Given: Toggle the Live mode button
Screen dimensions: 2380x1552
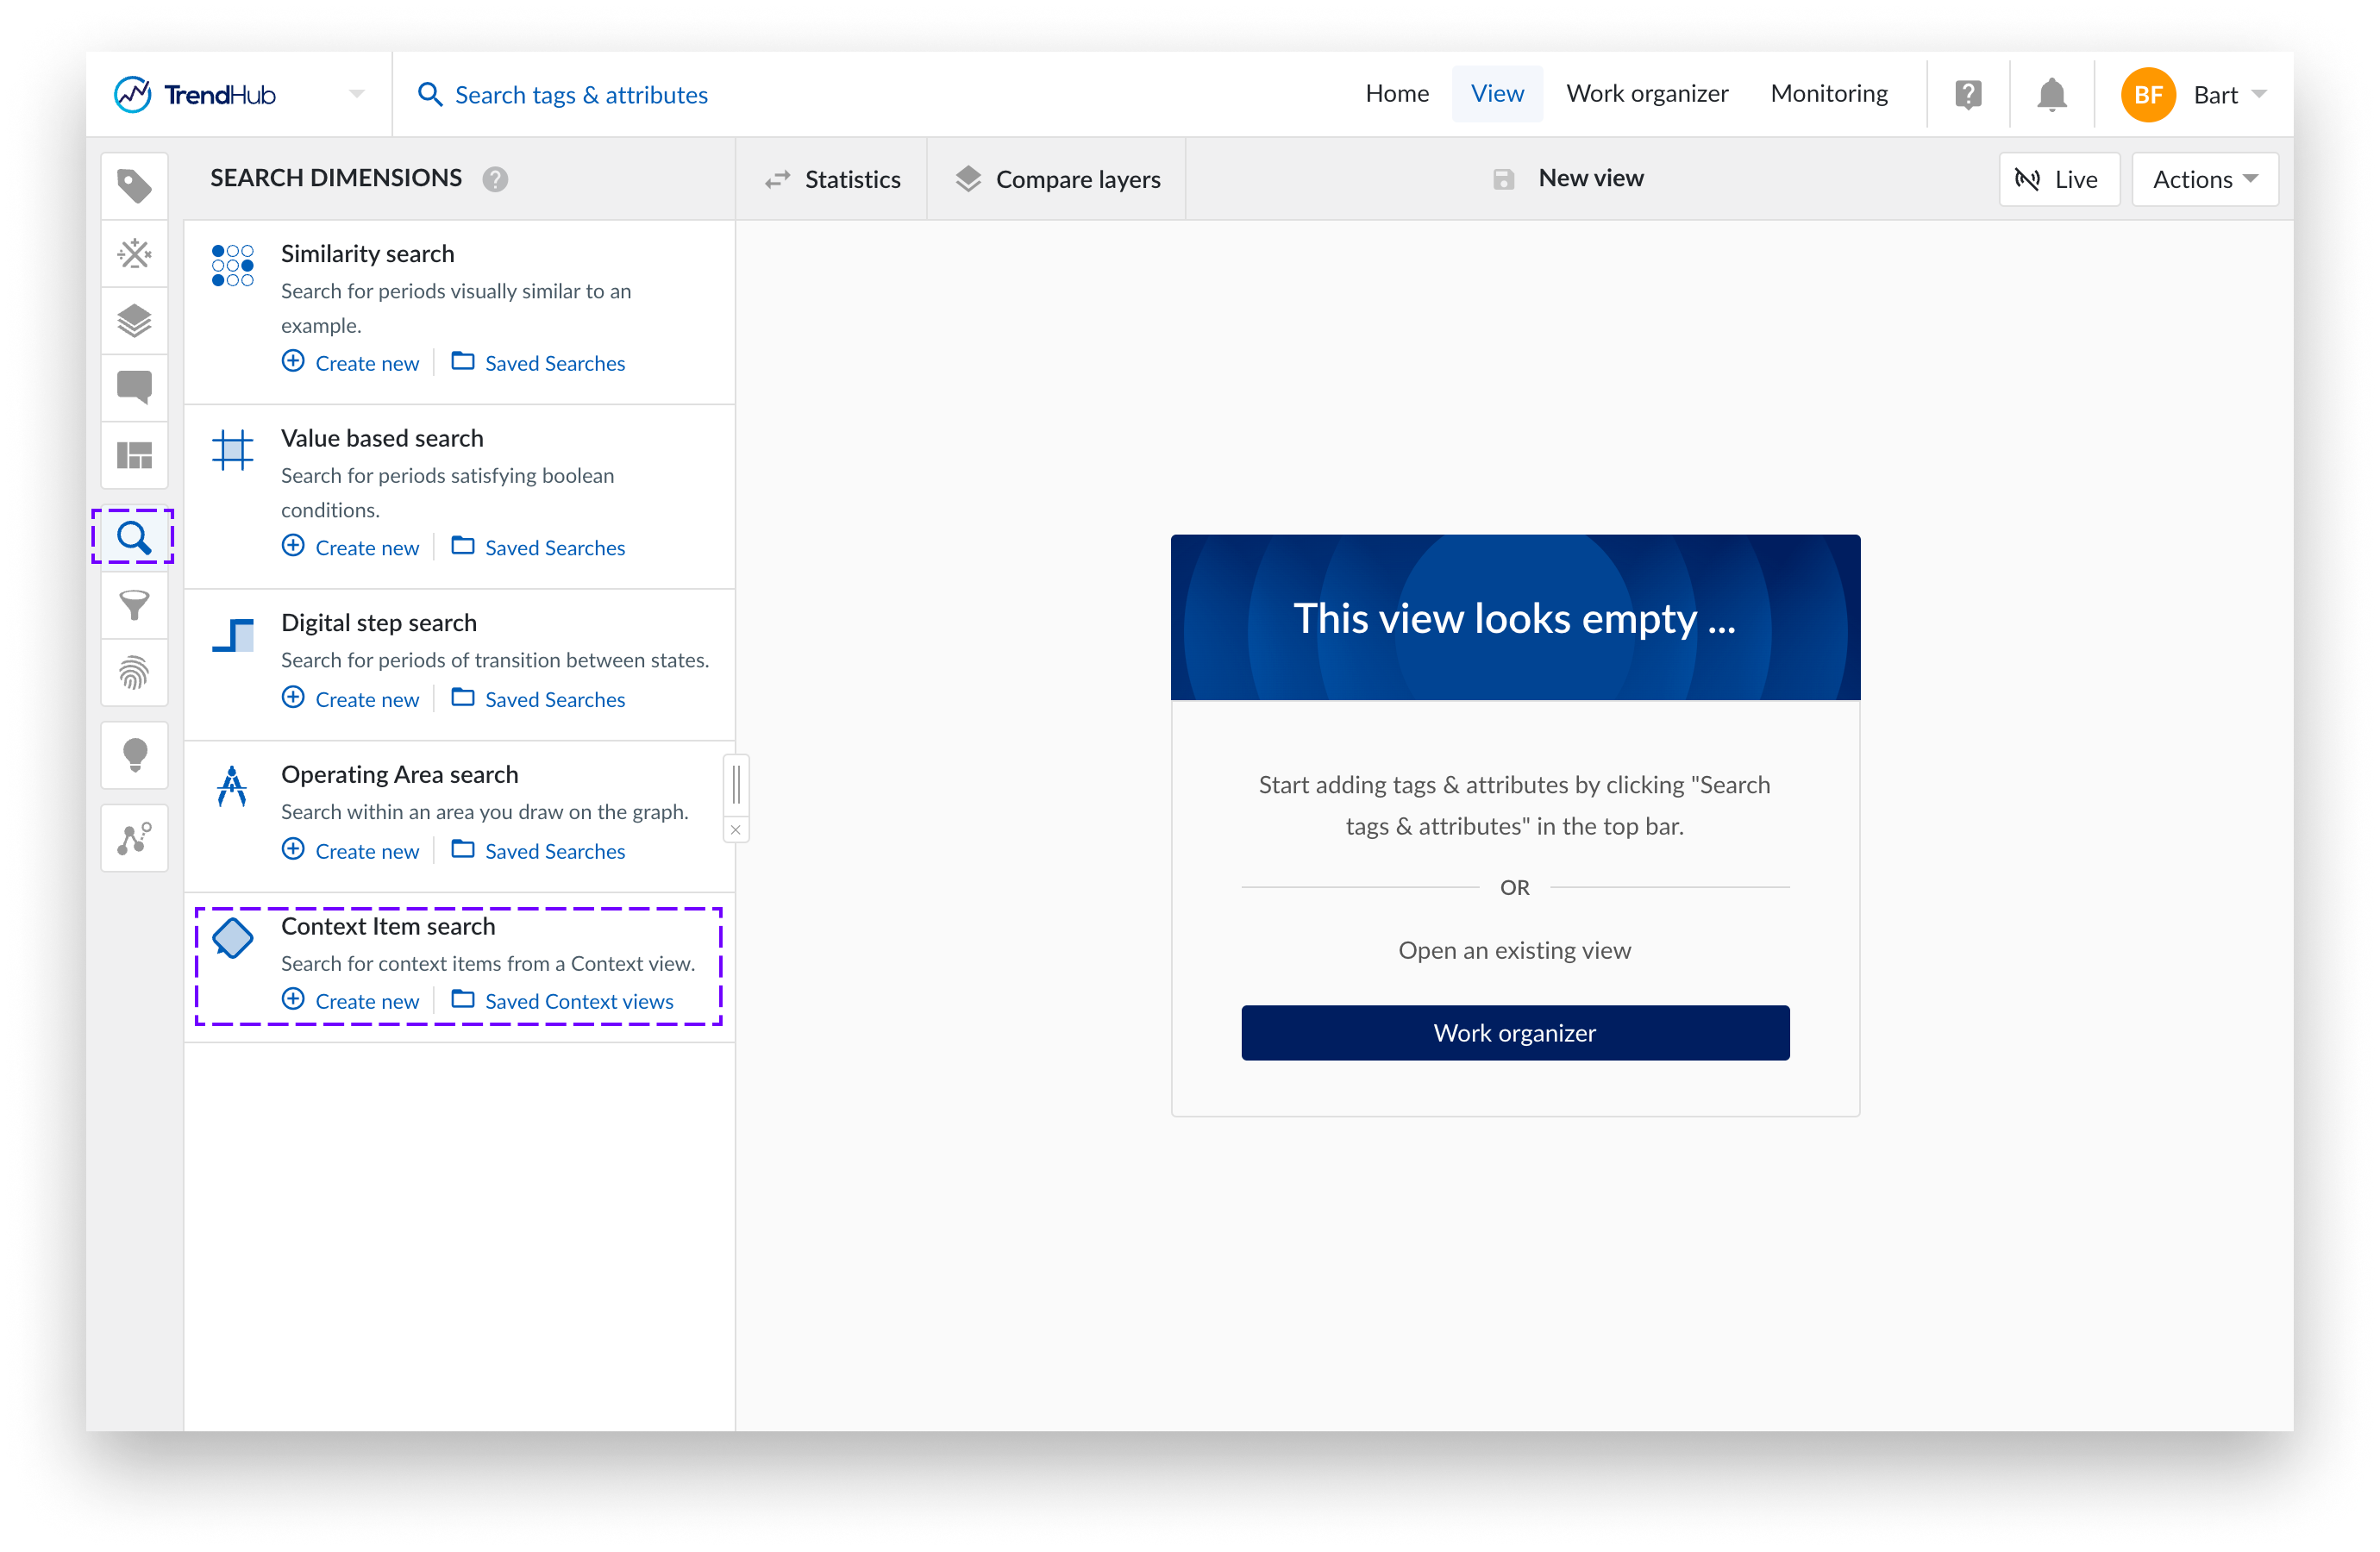Looking at the screenshot, I should (2058, 180).
